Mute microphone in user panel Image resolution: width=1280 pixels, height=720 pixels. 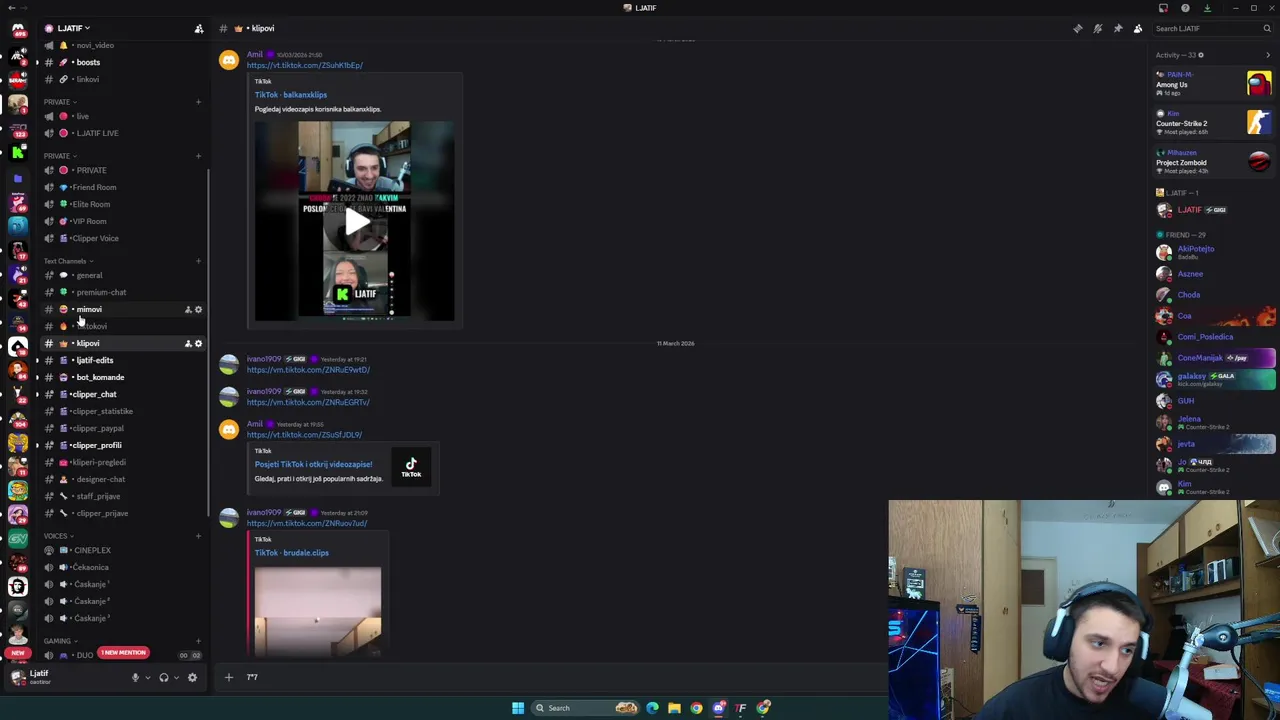(135, 677)
